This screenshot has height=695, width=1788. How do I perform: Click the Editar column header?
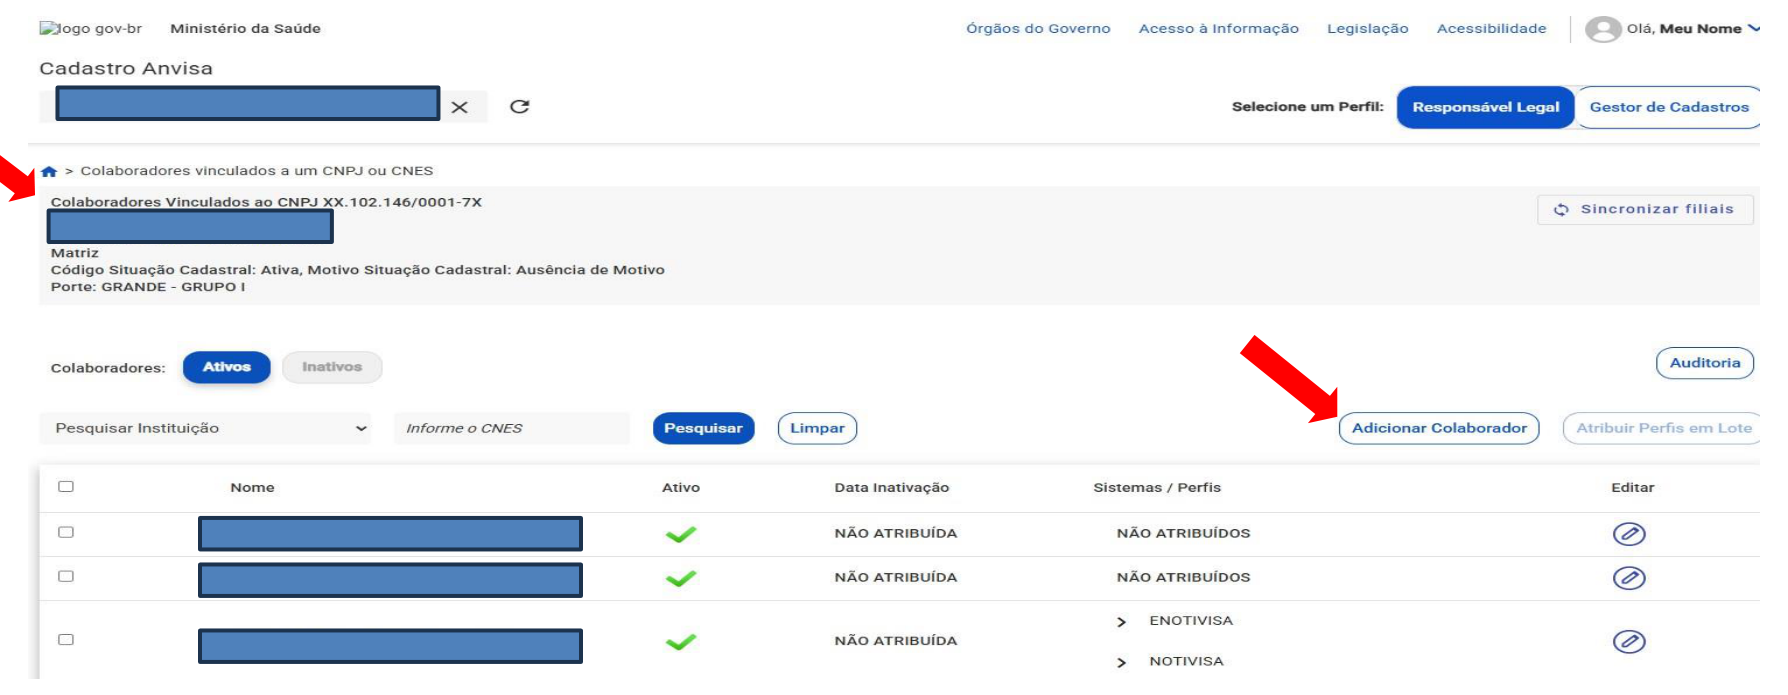[1632, 488]
